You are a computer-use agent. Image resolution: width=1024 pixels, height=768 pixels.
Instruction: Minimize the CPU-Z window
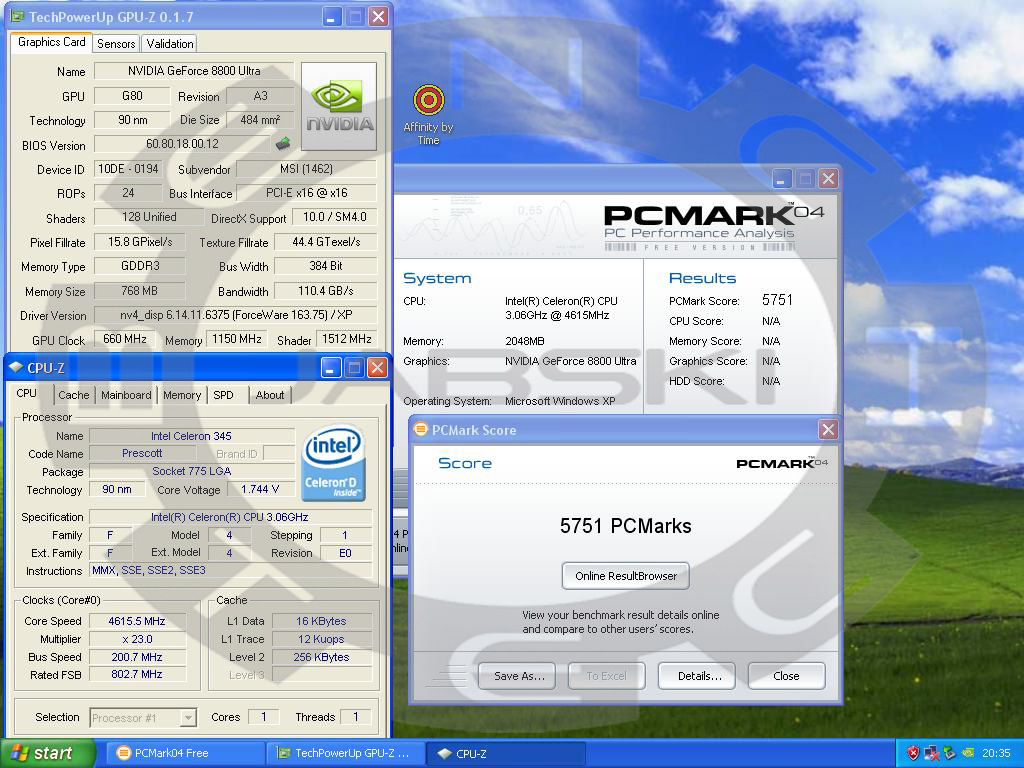pos(331,368)
